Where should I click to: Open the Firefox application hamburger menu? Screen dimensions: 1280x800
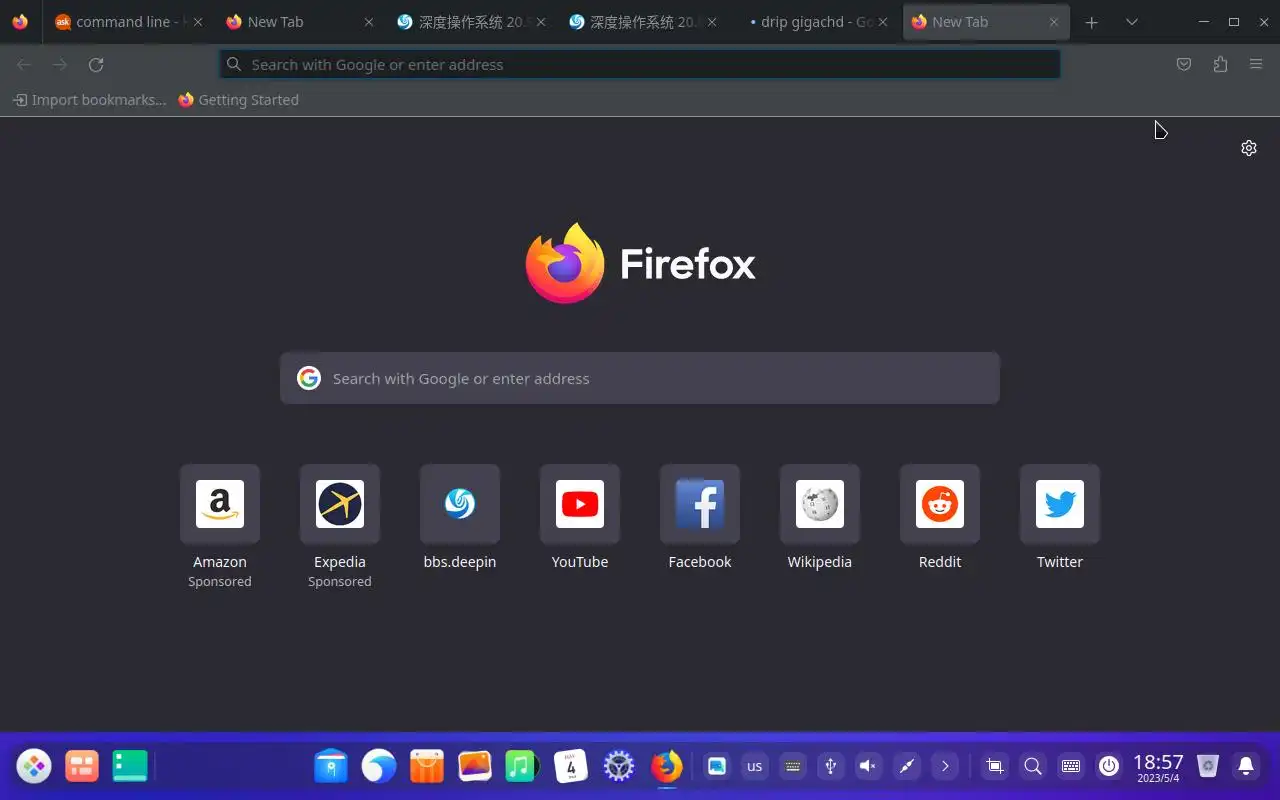(1256, 65)
